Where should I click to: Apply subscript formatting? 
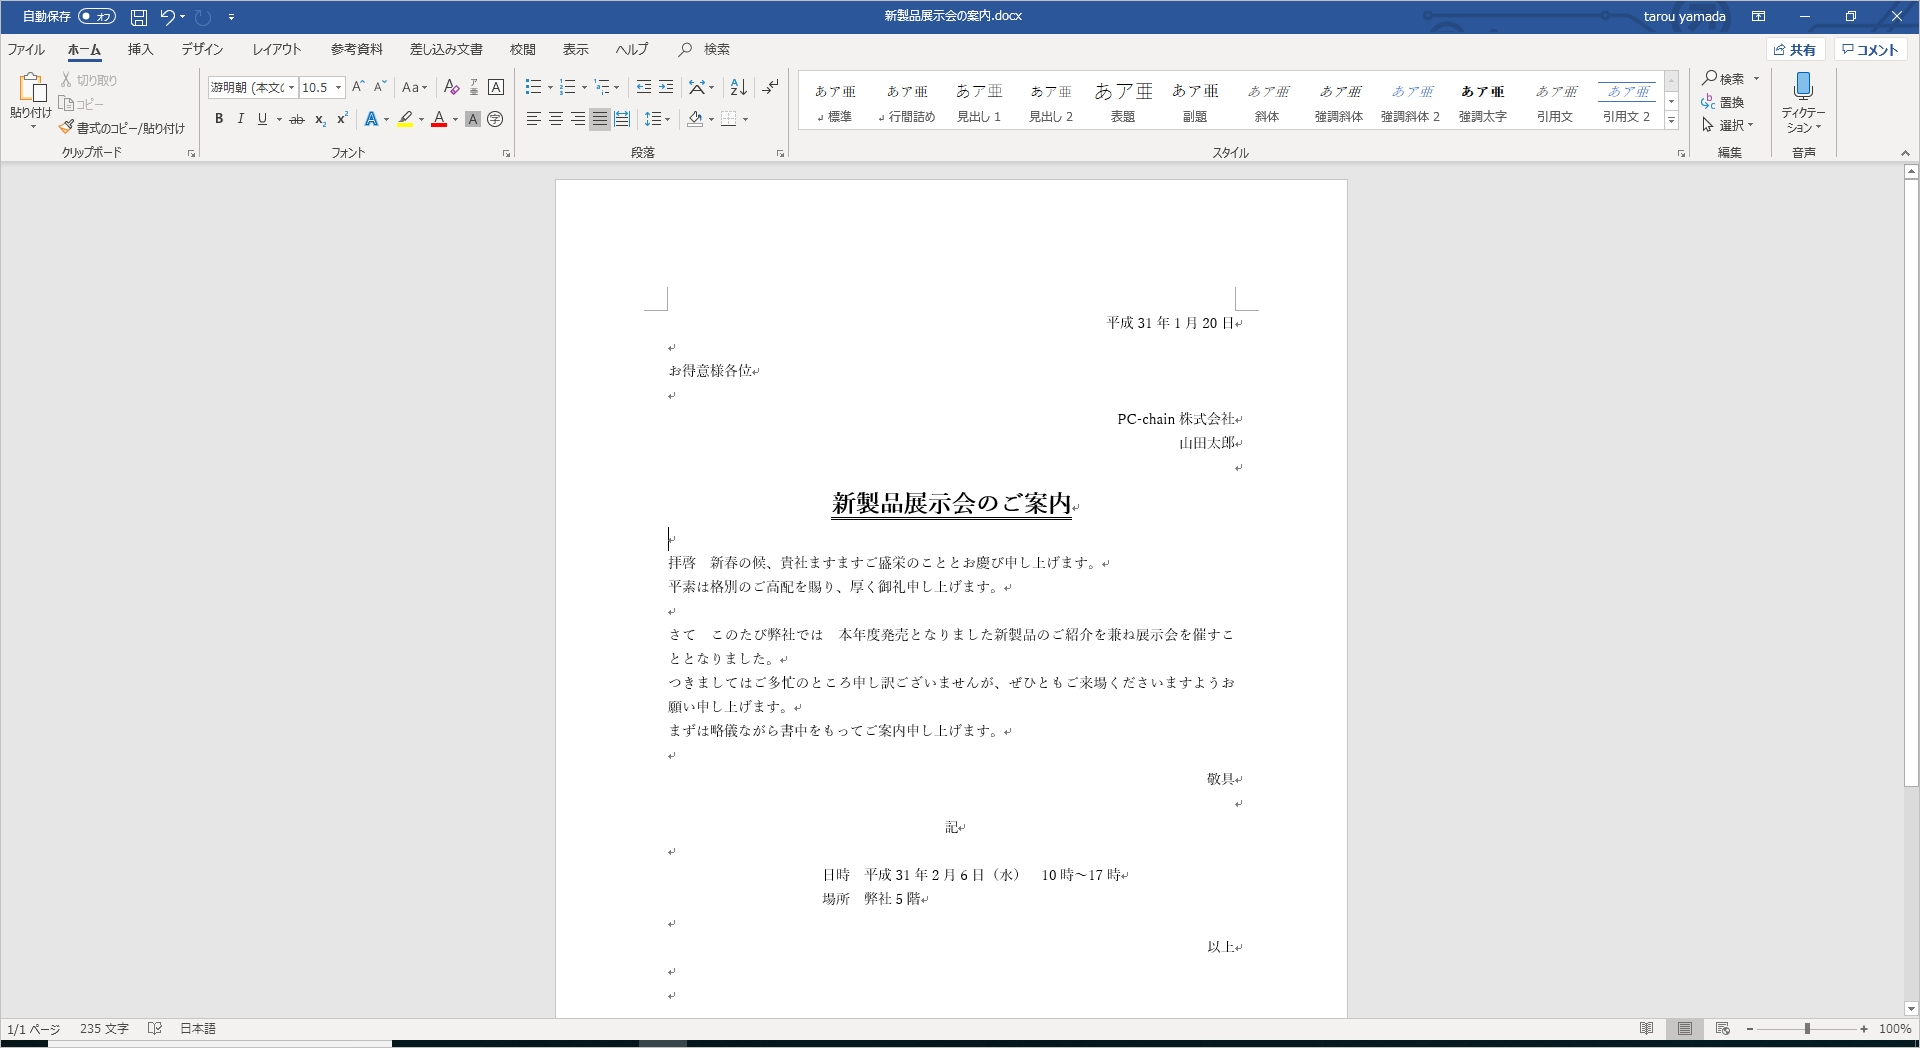320,119
